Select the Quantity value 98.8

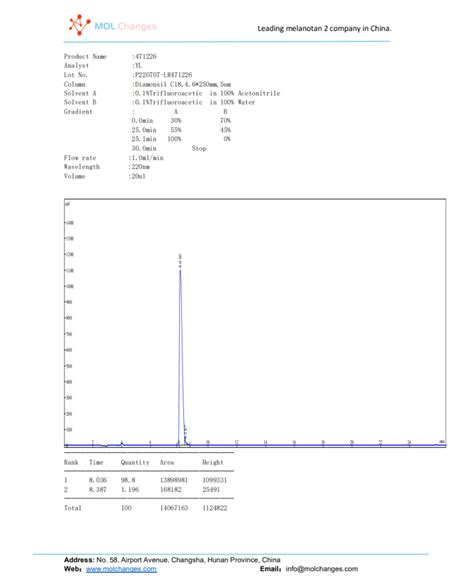coord(128,480)
